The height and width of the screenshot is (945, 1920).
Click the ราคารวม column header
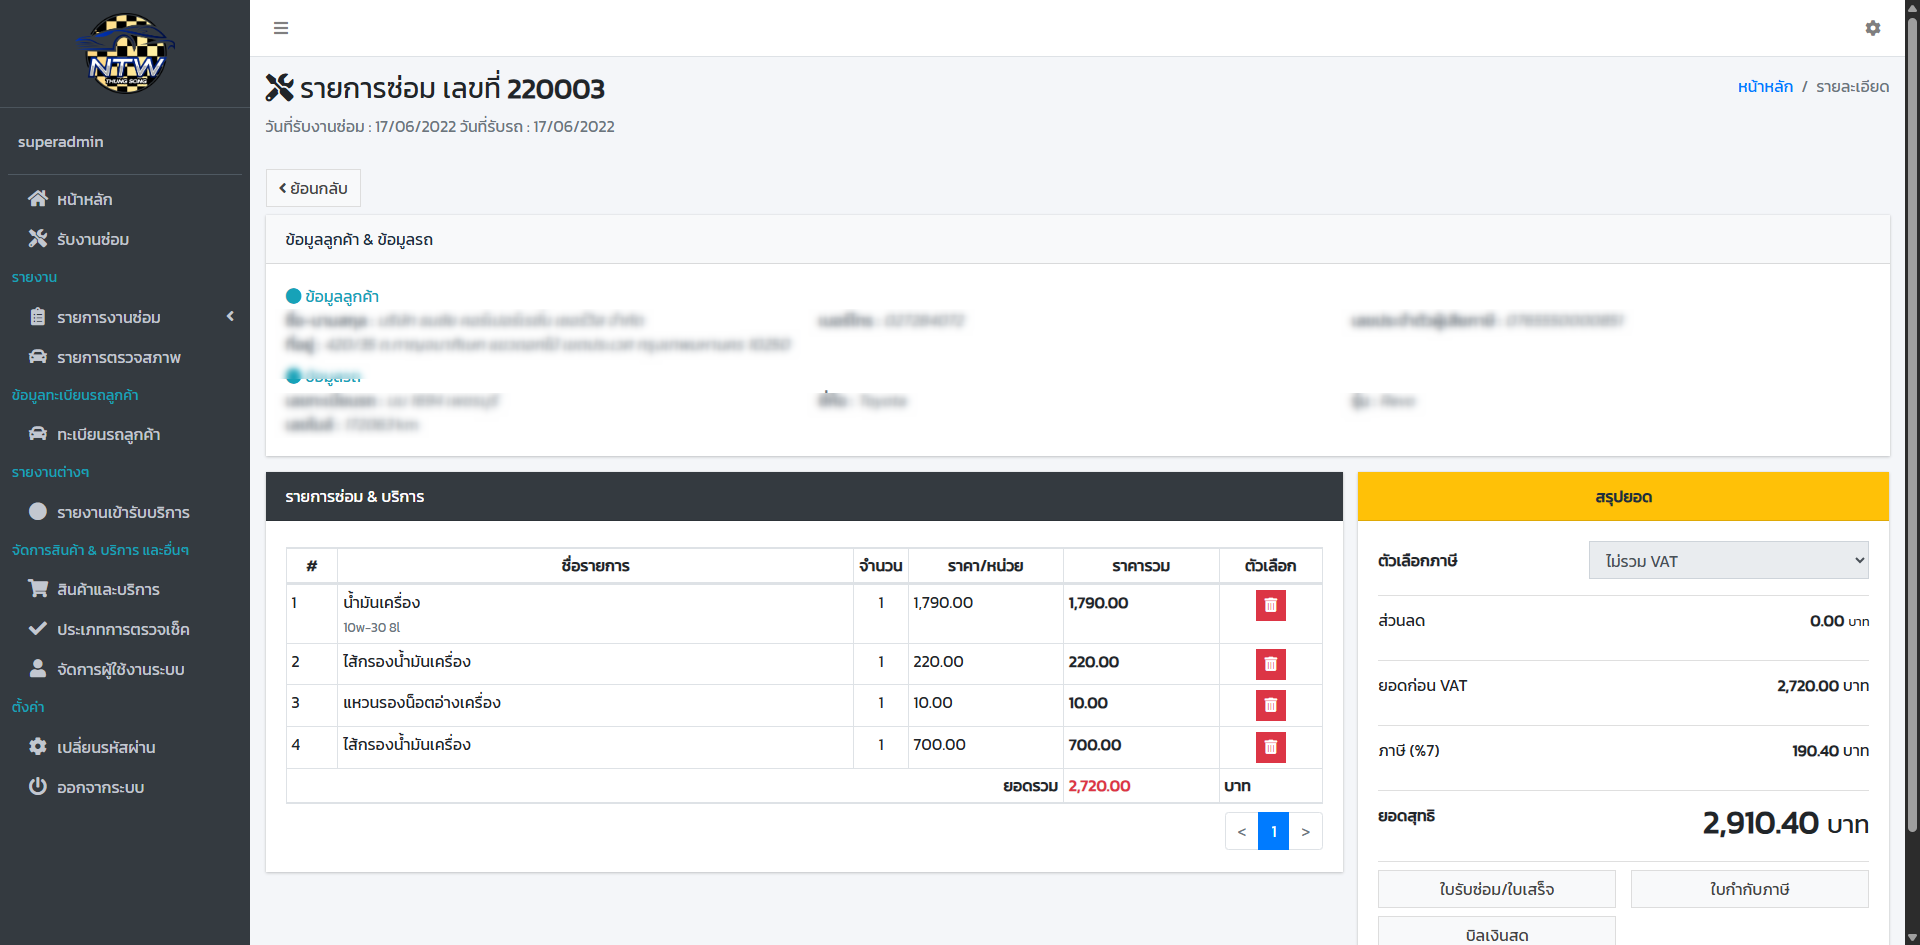[1141, 566]
